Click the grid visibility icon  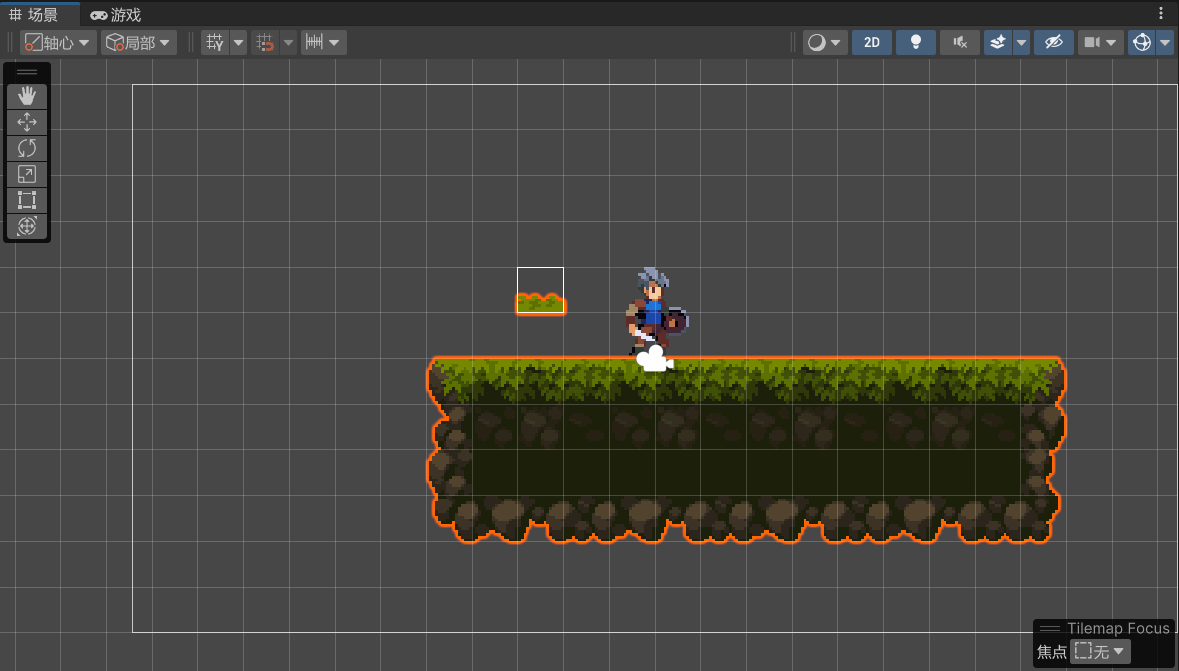click(214, 42)
